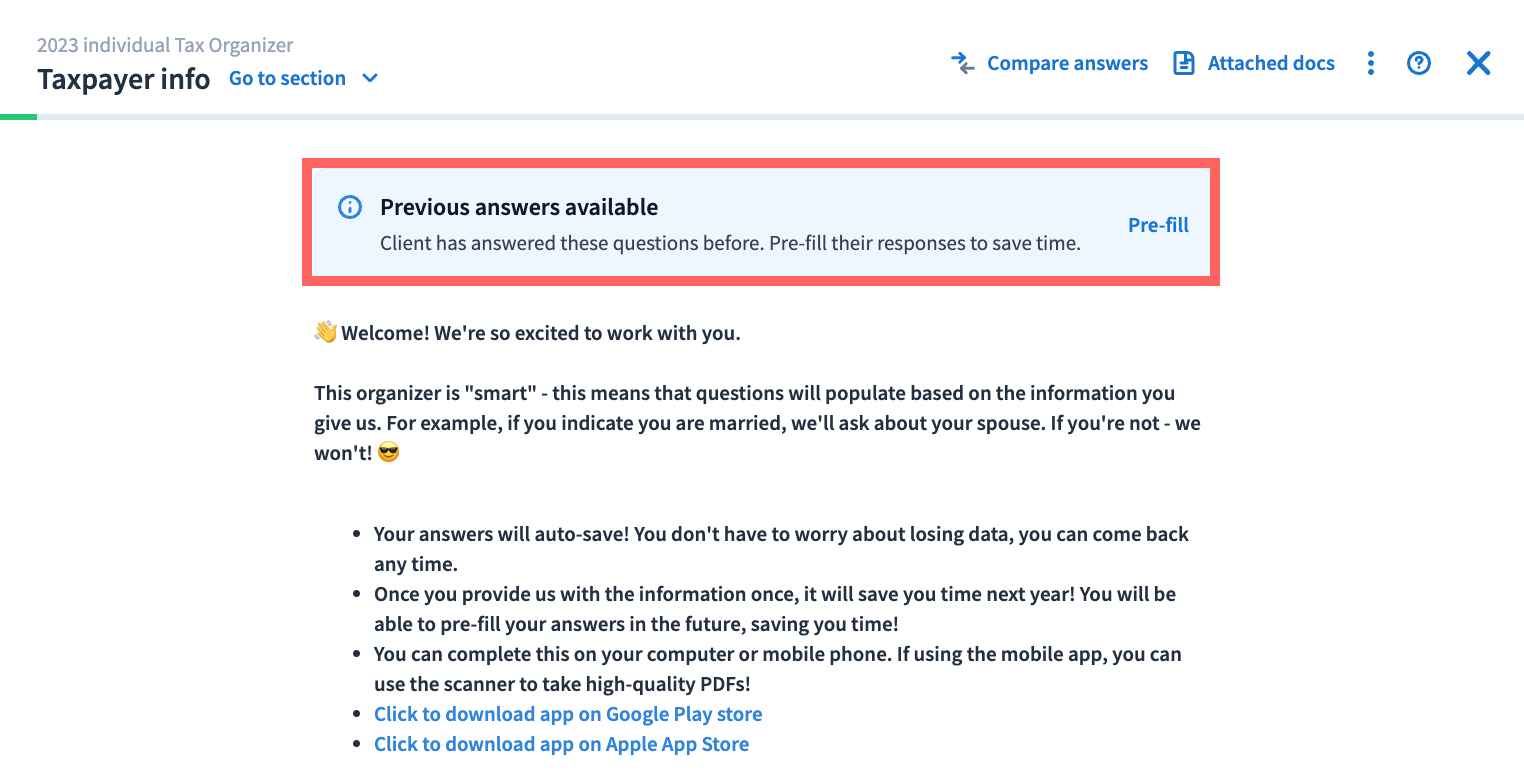This screenshot has height=784, width=1524.
Task: Close the organizer with the X icon
Action: 1478,64
